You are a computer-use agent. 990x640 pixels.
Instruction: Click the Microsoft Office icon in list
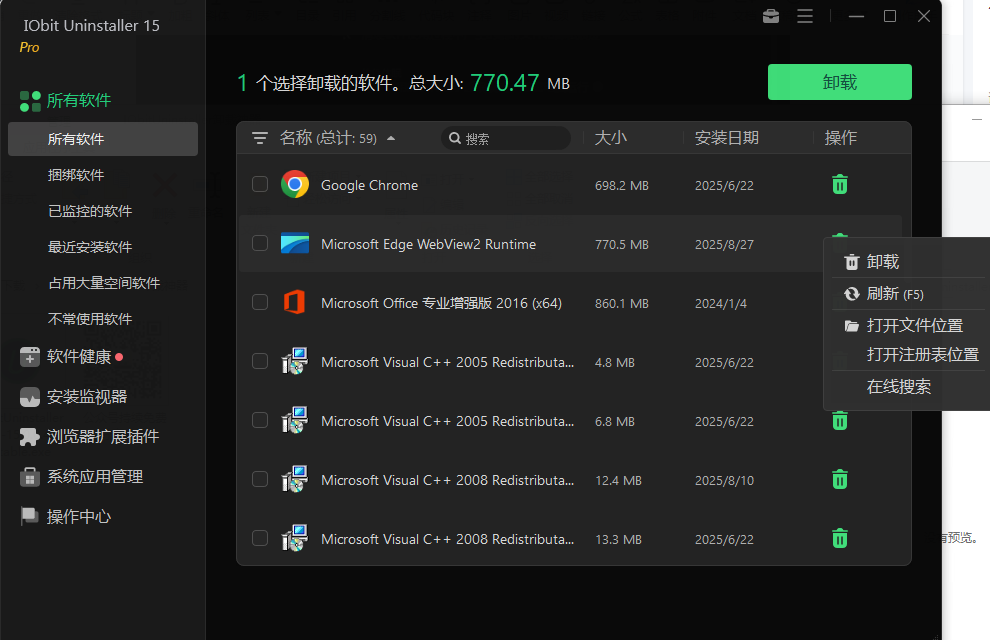pyautogui.click(x=295, y=302)
